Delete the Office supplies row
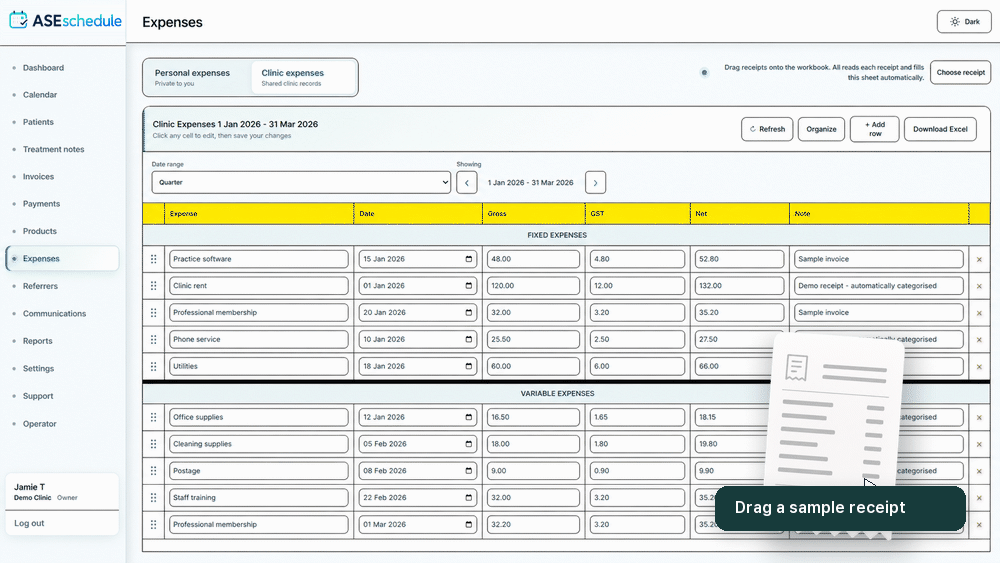 [x=979, y=418]
